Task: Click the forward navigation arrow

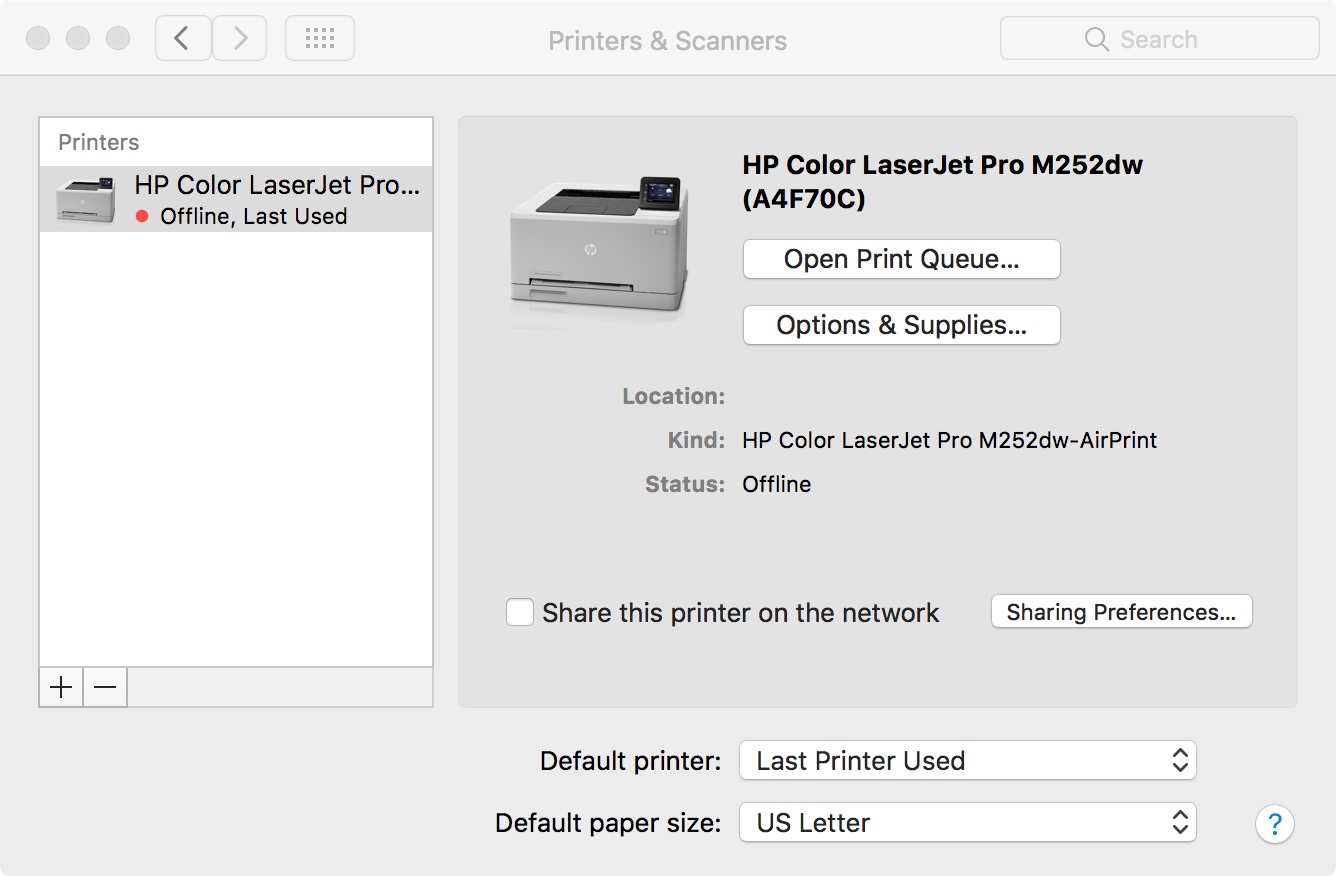Action: [x=240, y=39]
